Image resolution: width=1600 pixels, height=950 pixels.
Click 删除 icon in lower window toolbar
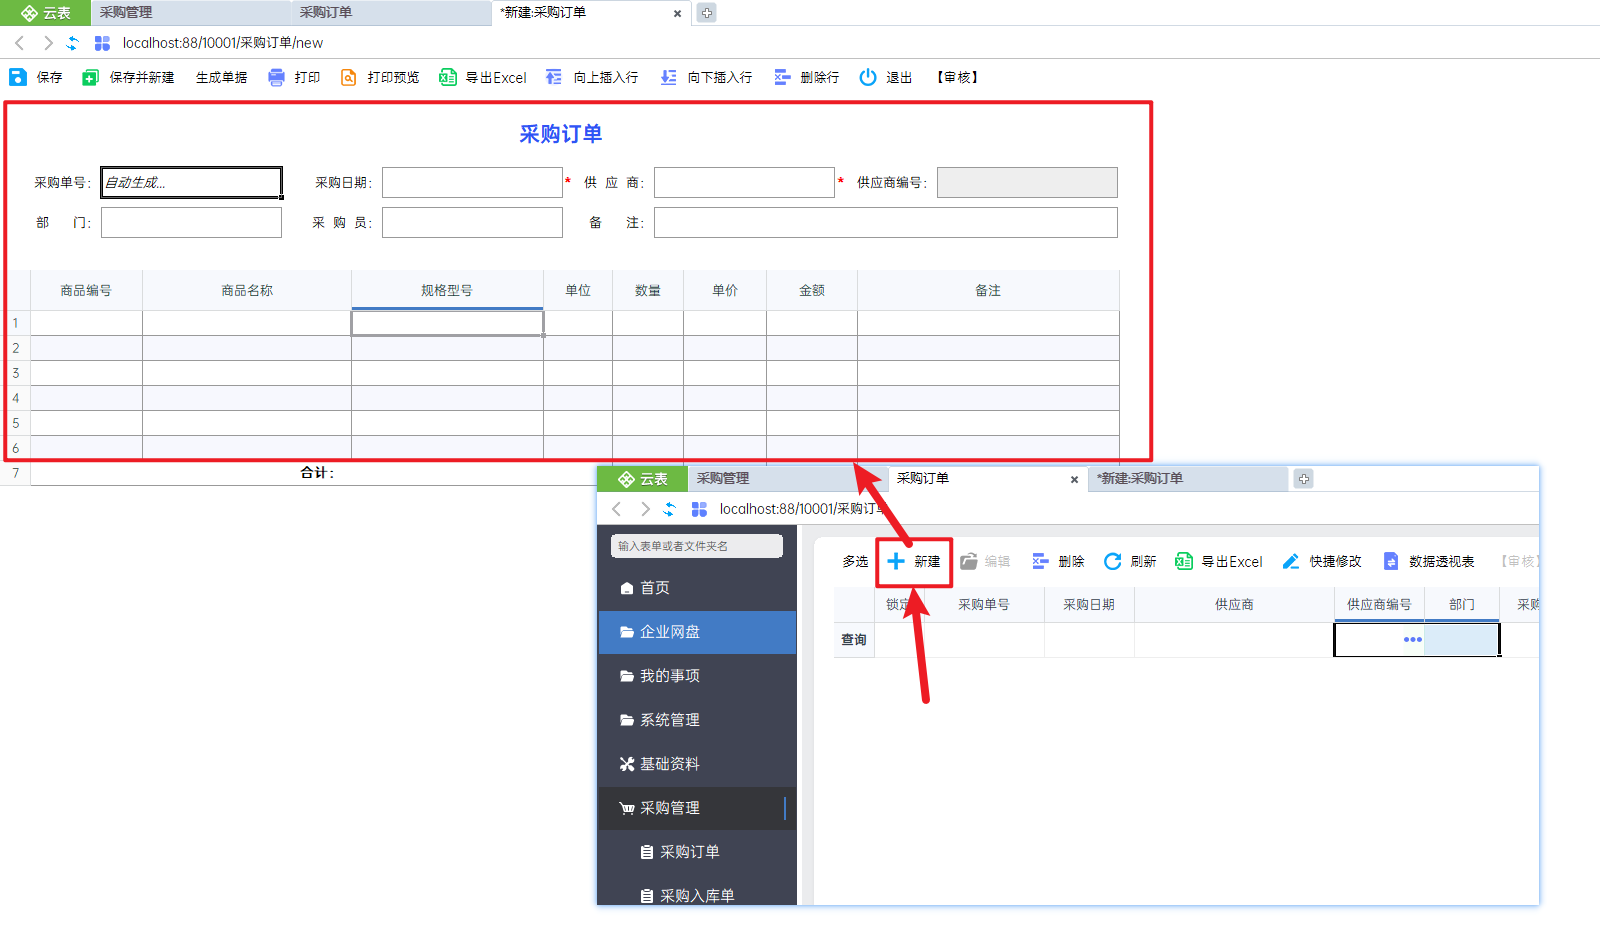point(1041,561)
